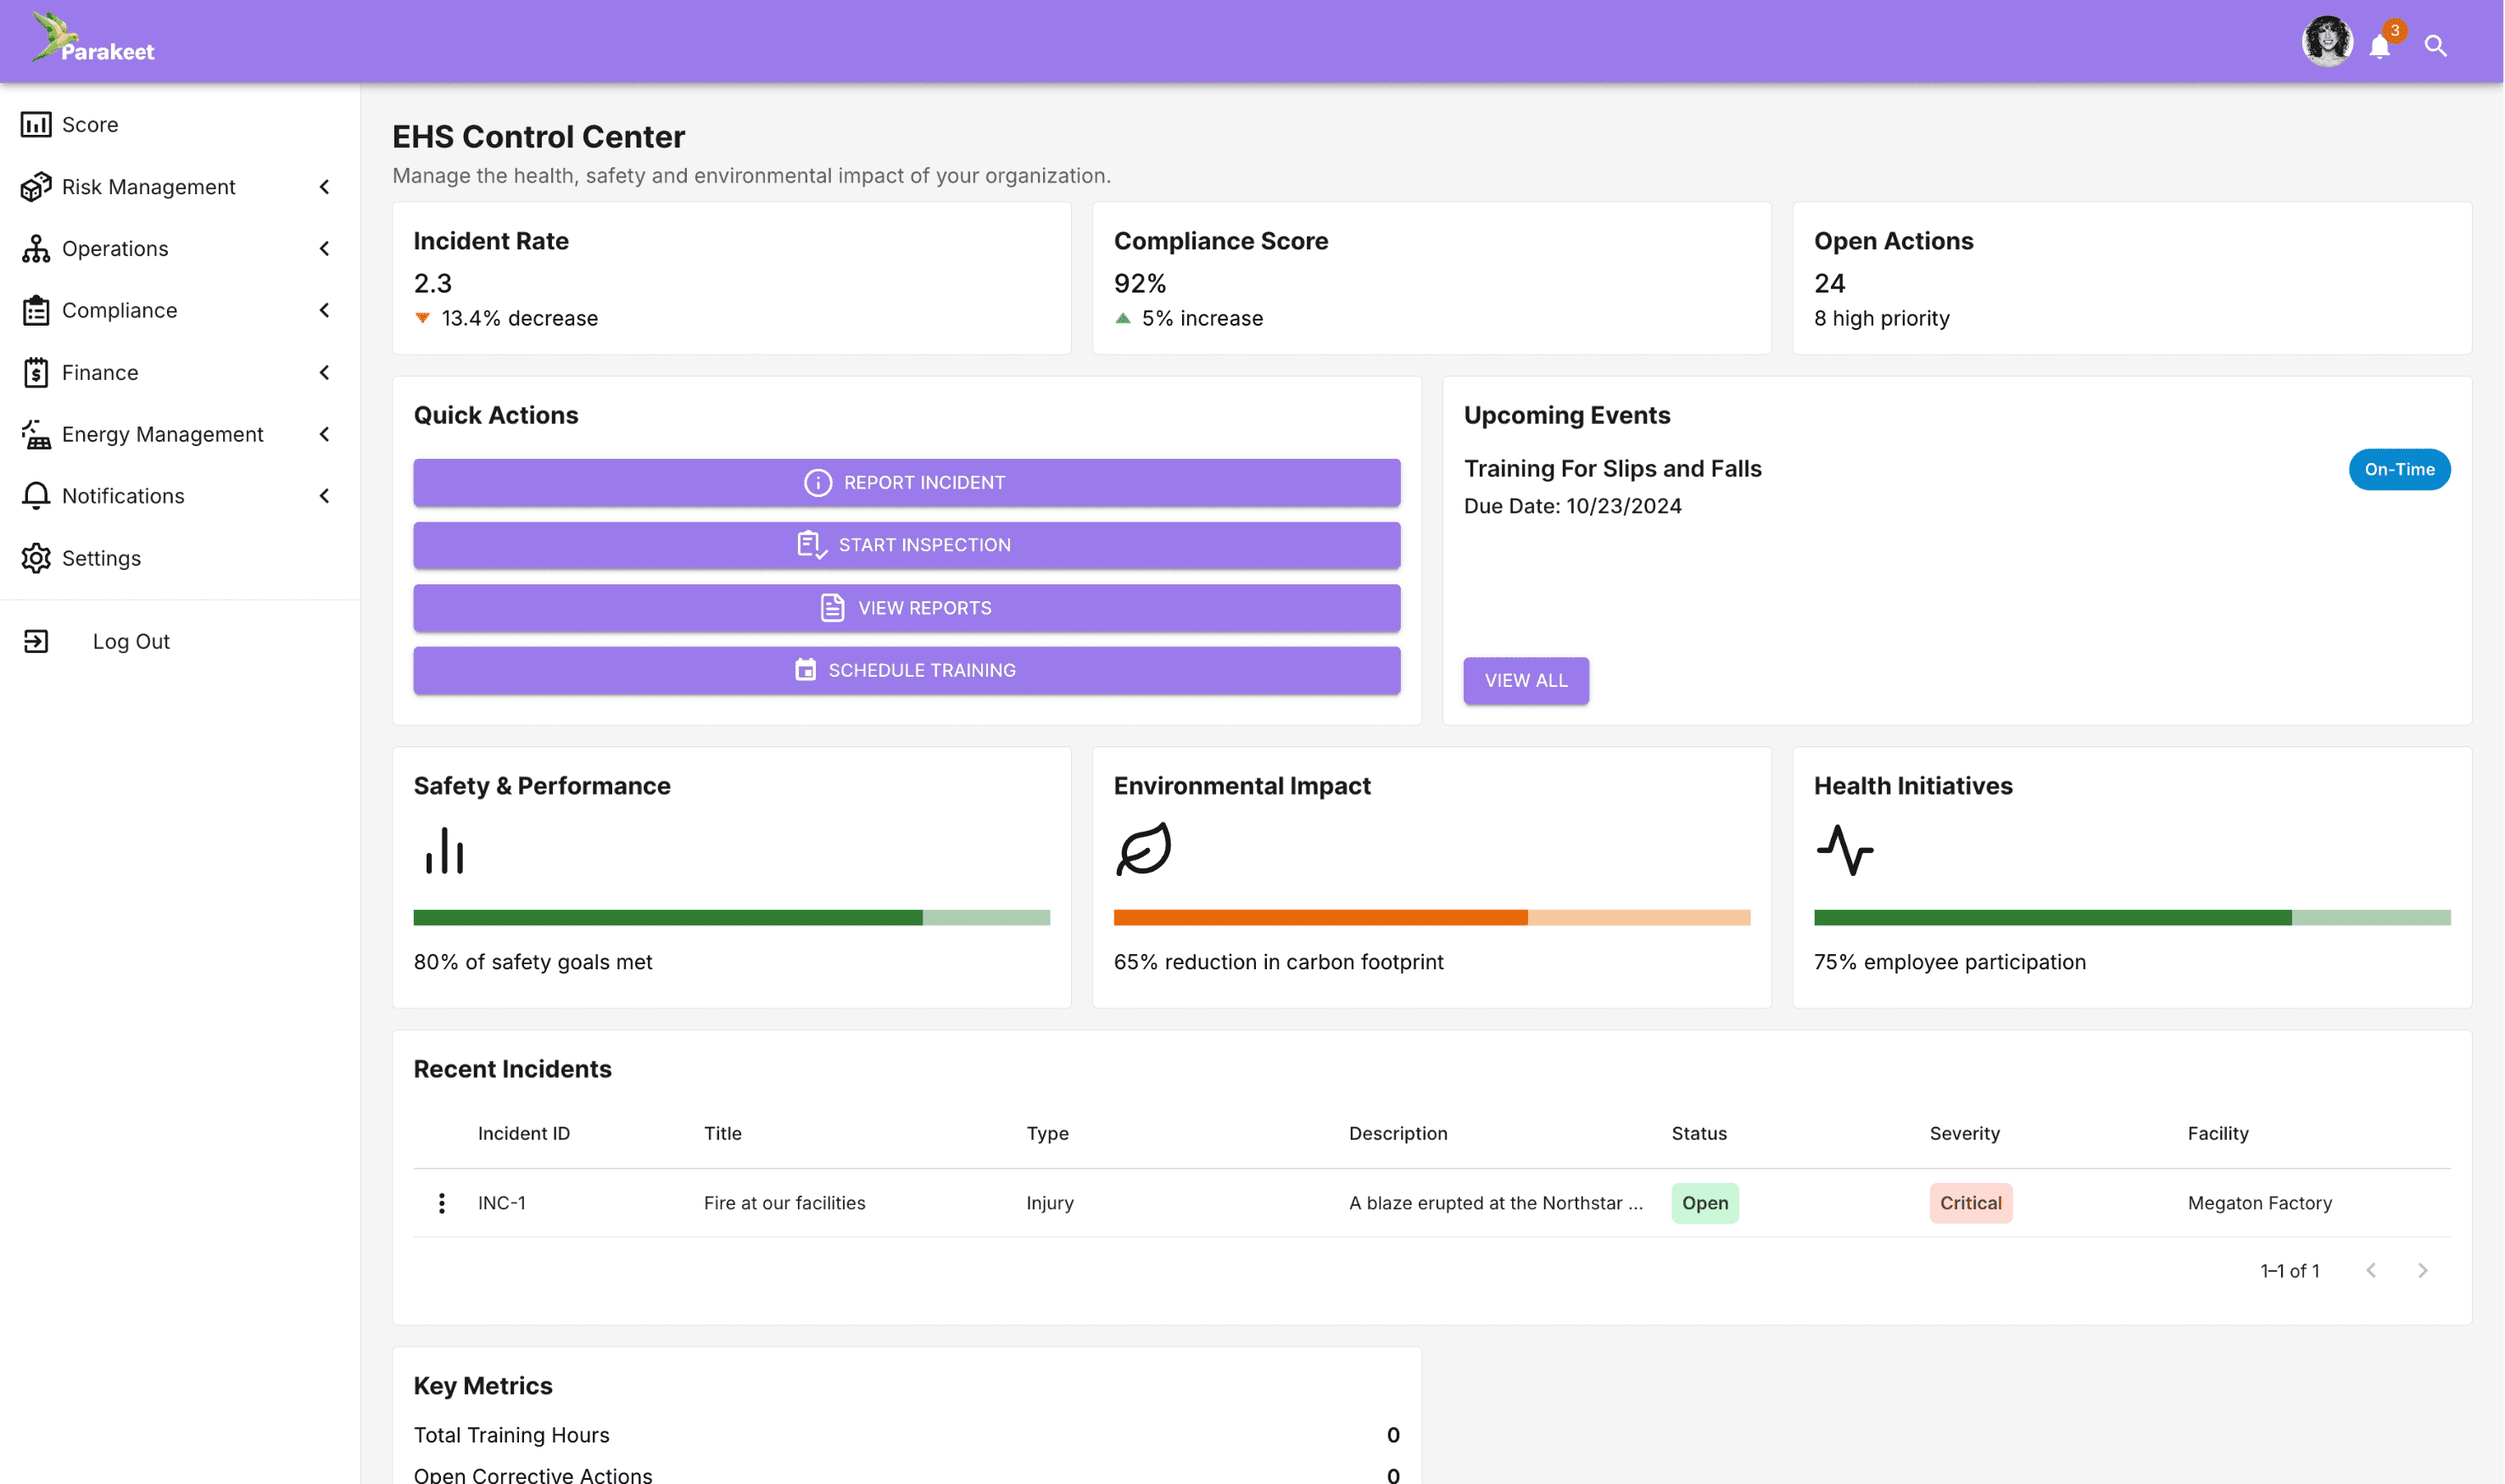This screenshot has height=1484, width=2505.
Task: Click the Operations hierarchy icon
Action: 36,248
